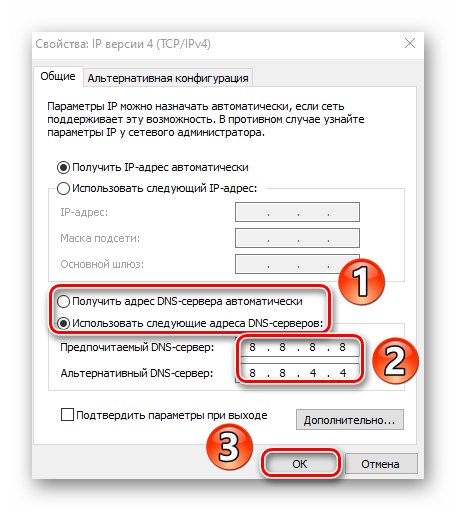Click the Основной шлюз input field
The height and width of the screenshot is (511, 456).
click(x=297, y=264)
